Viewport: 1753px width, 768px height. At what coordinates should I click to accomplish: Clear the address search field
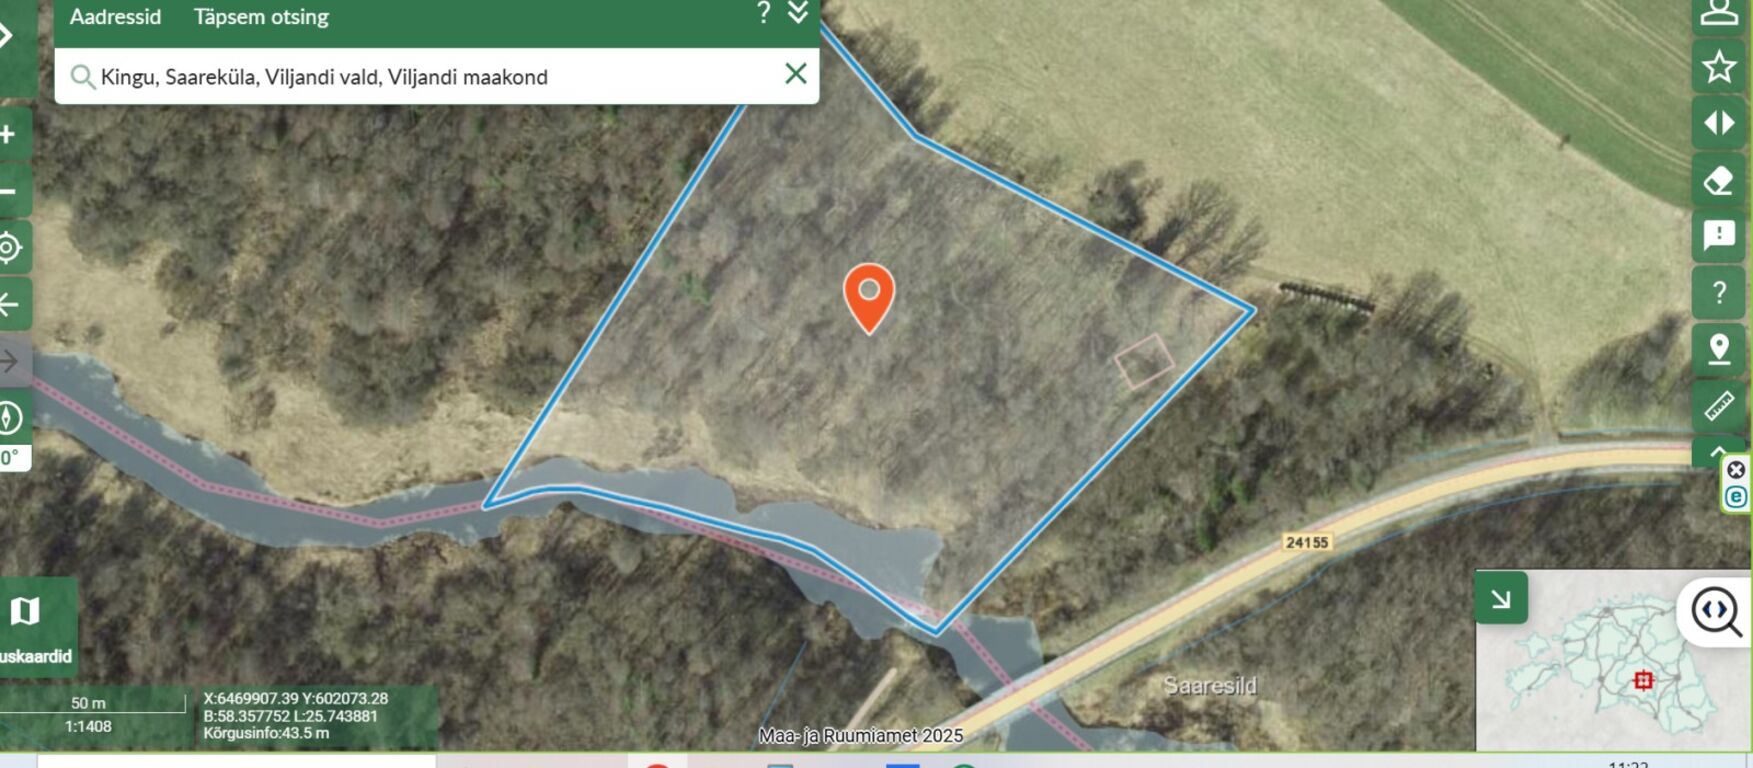coord(796,74)
